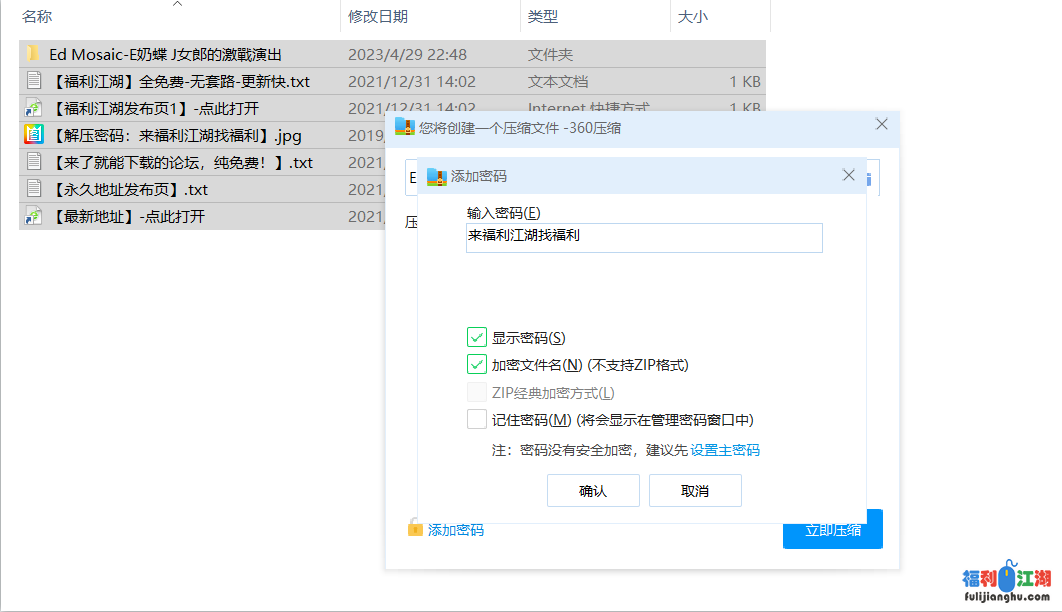
Task: Disable the 加密文件名 checkbox
Action: [476, 365]
